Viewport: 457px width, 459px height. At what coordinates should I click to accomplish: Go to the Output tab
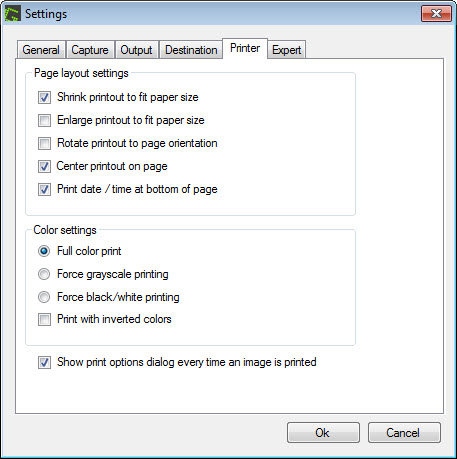[136, 50]
